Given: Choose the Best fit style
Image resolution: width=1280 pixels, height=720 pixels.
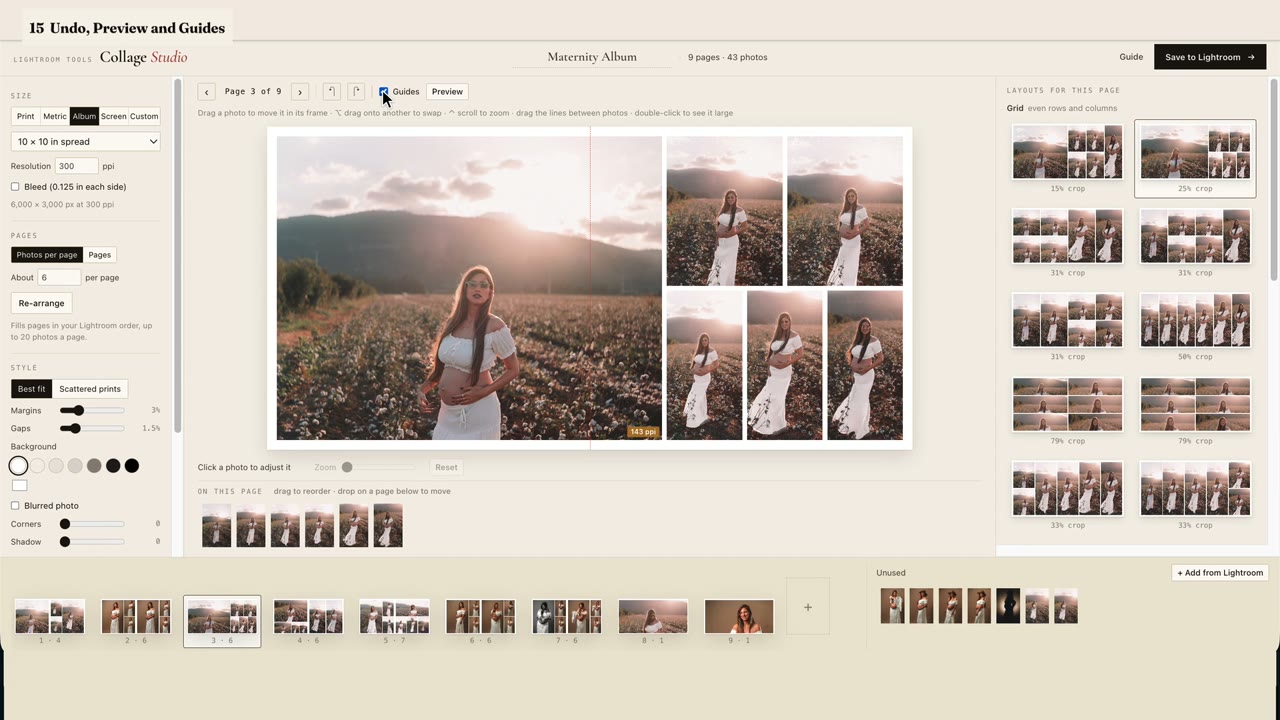Looking at the screenshot, I should point(31,389).
